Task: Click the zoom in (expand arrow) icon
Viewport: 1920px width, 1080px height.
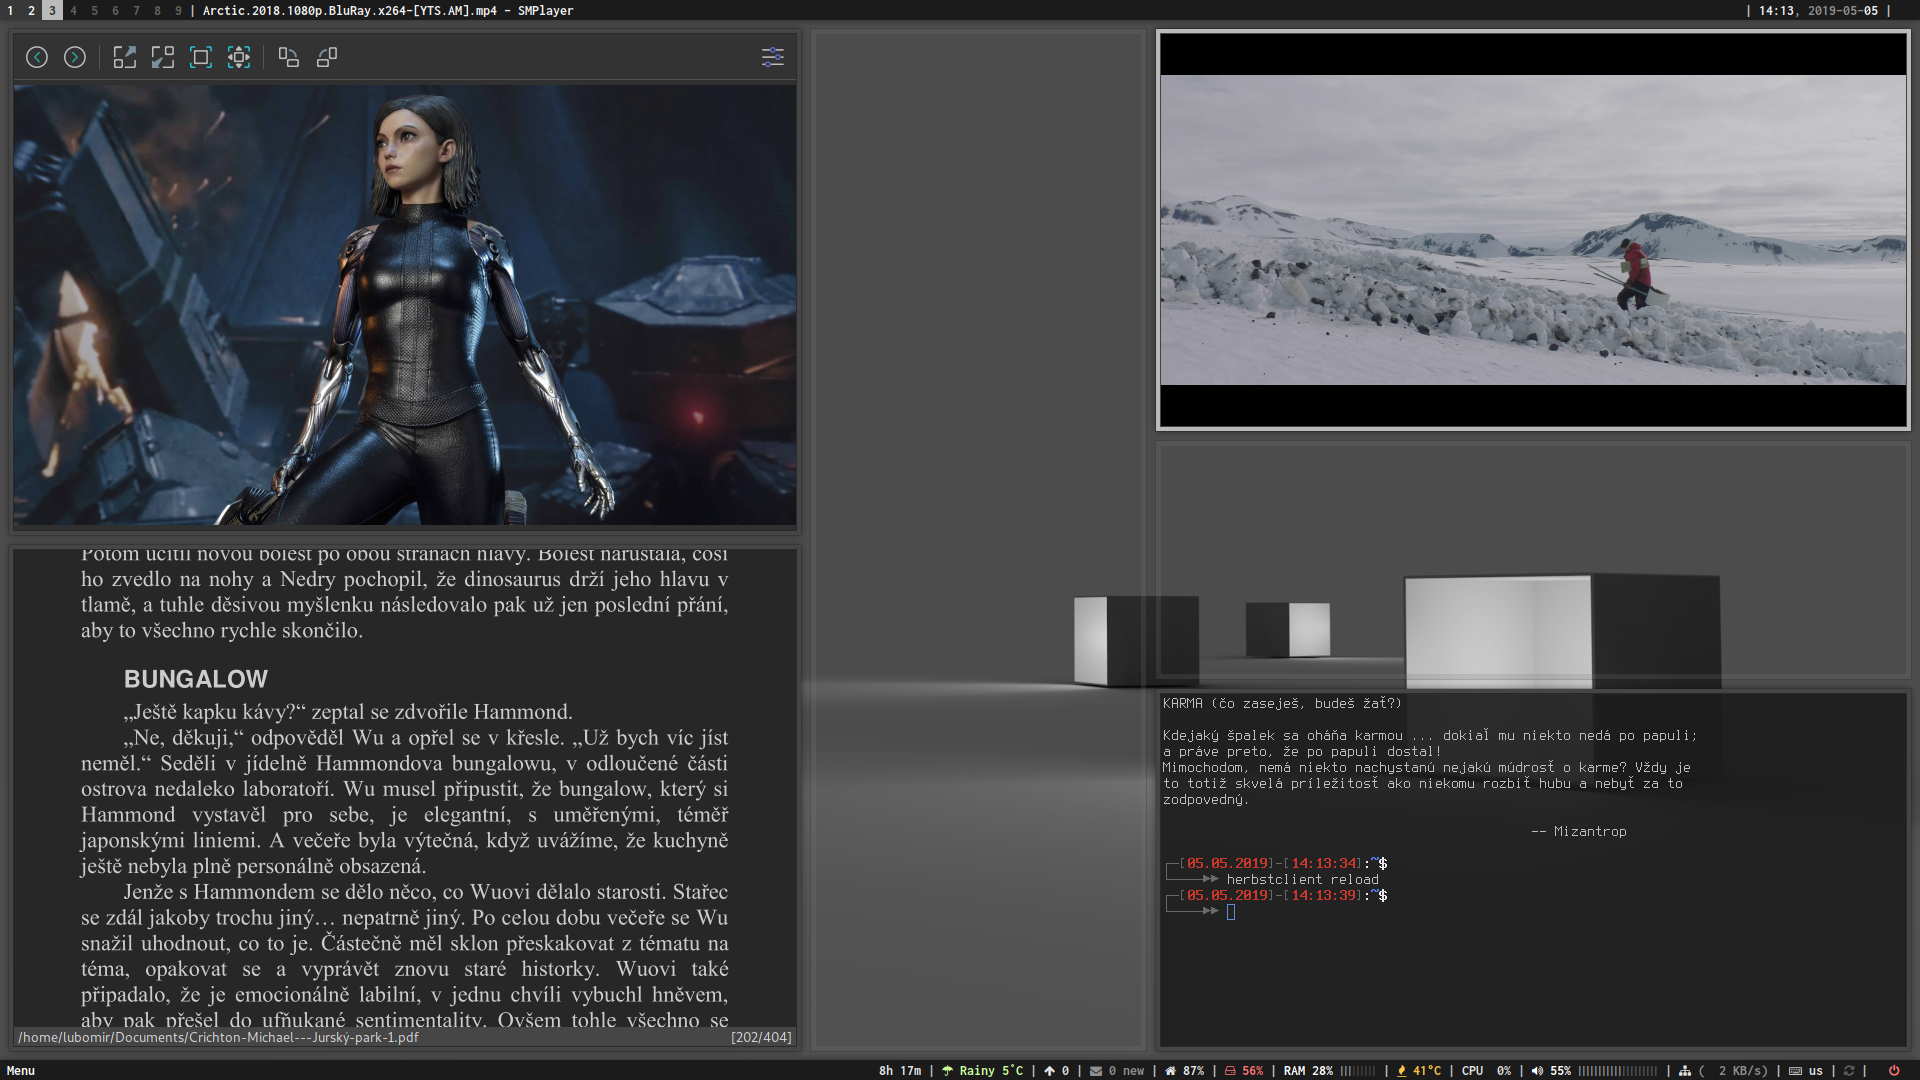Action: coord(124,57)
